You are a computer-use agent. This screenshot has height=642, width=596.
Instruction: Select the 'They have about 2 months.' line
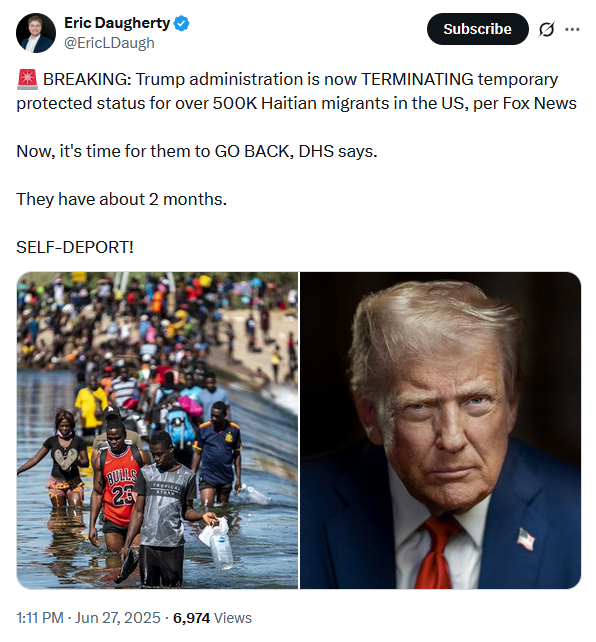point(122,199)
